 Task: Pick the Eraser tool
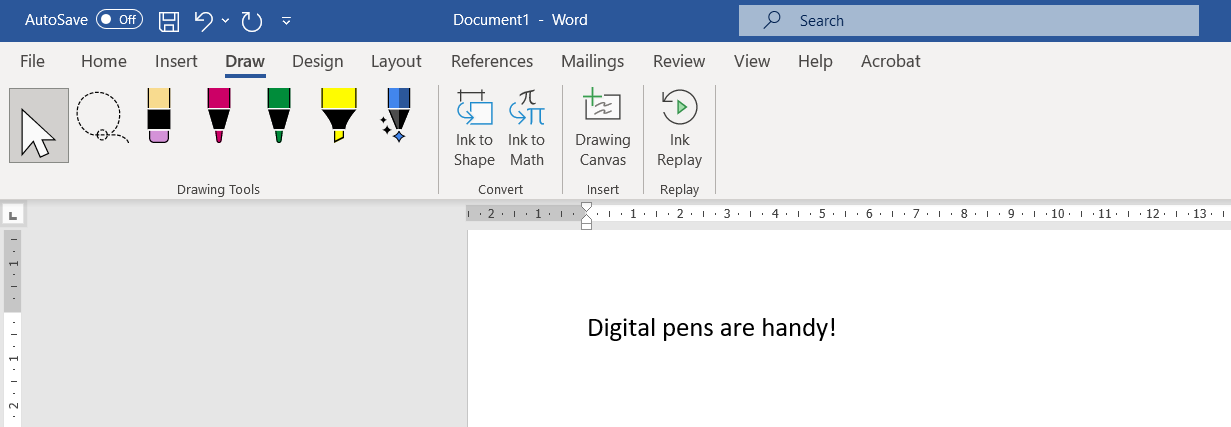[159, 115]
